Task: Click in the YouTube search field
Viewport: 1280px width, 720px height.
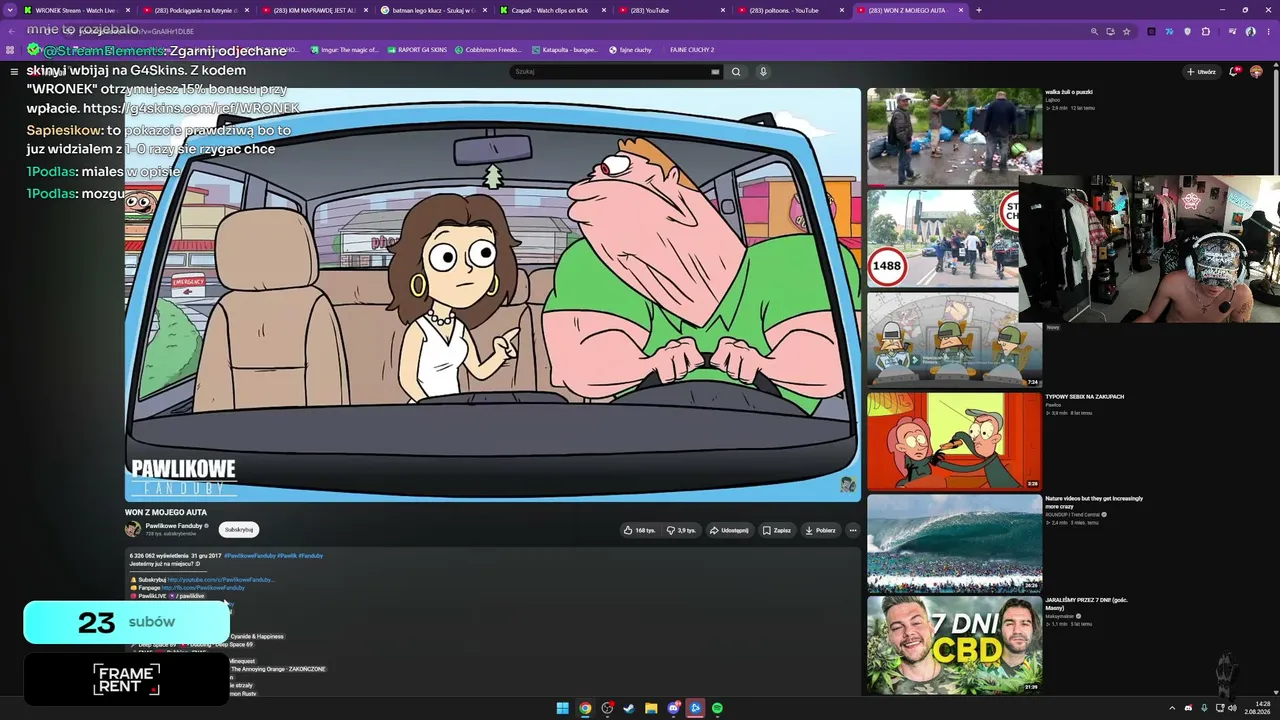Action: tap(610, 72)
